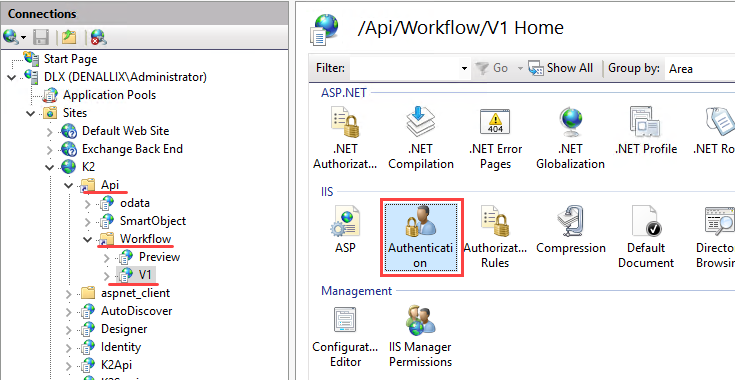Open the Compression feature
Image resolution: width=735 pixels, height=380 pixels.
(x=570, y=230)
